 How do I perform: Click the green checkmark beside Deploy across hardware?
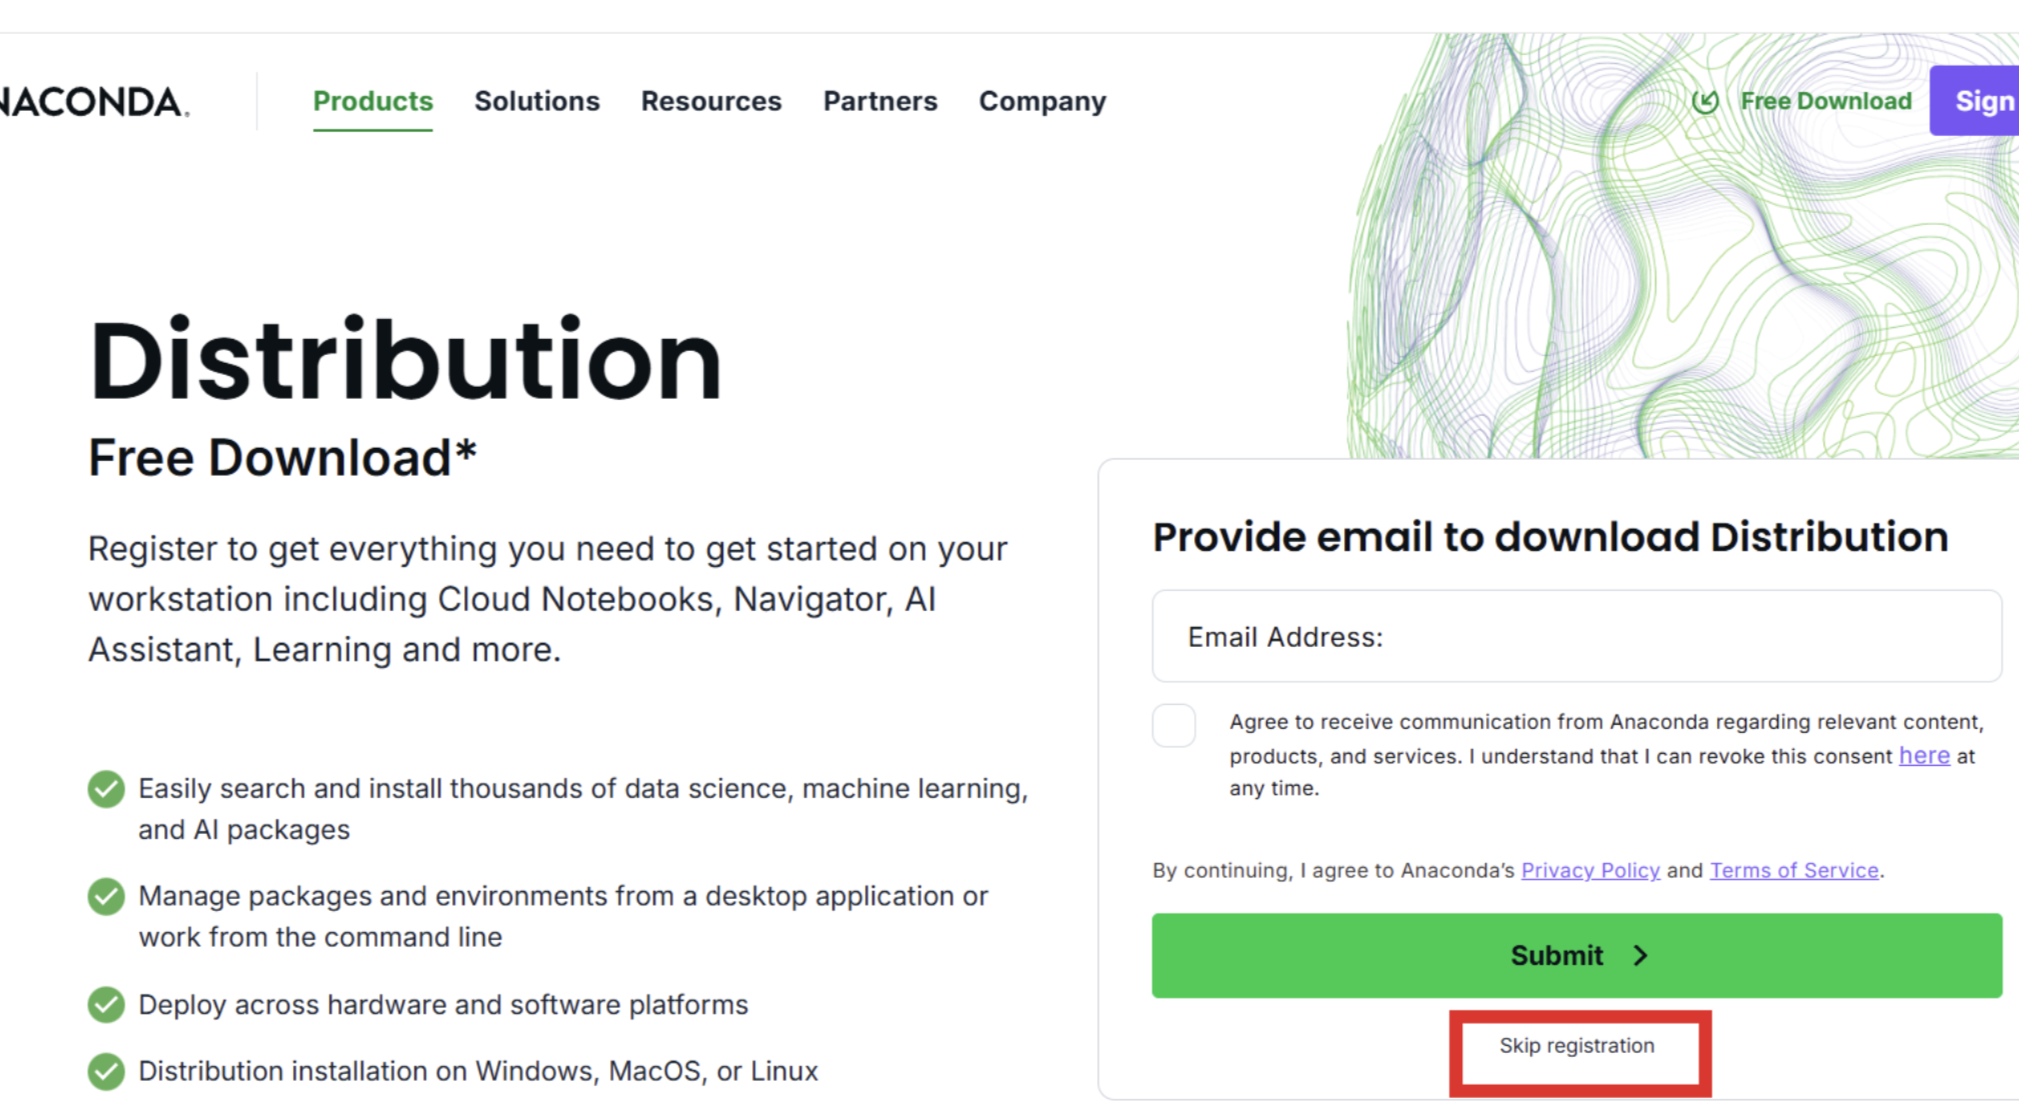click(x=106, y=1004)
